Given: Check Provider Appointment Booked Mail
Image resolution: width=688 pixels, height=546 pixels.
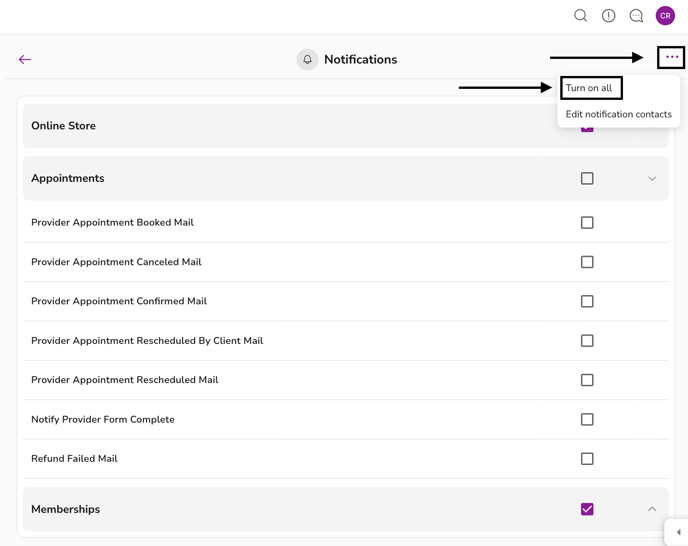Looking at the screenshot, I should pyautogui.click(x=587, y=223).
